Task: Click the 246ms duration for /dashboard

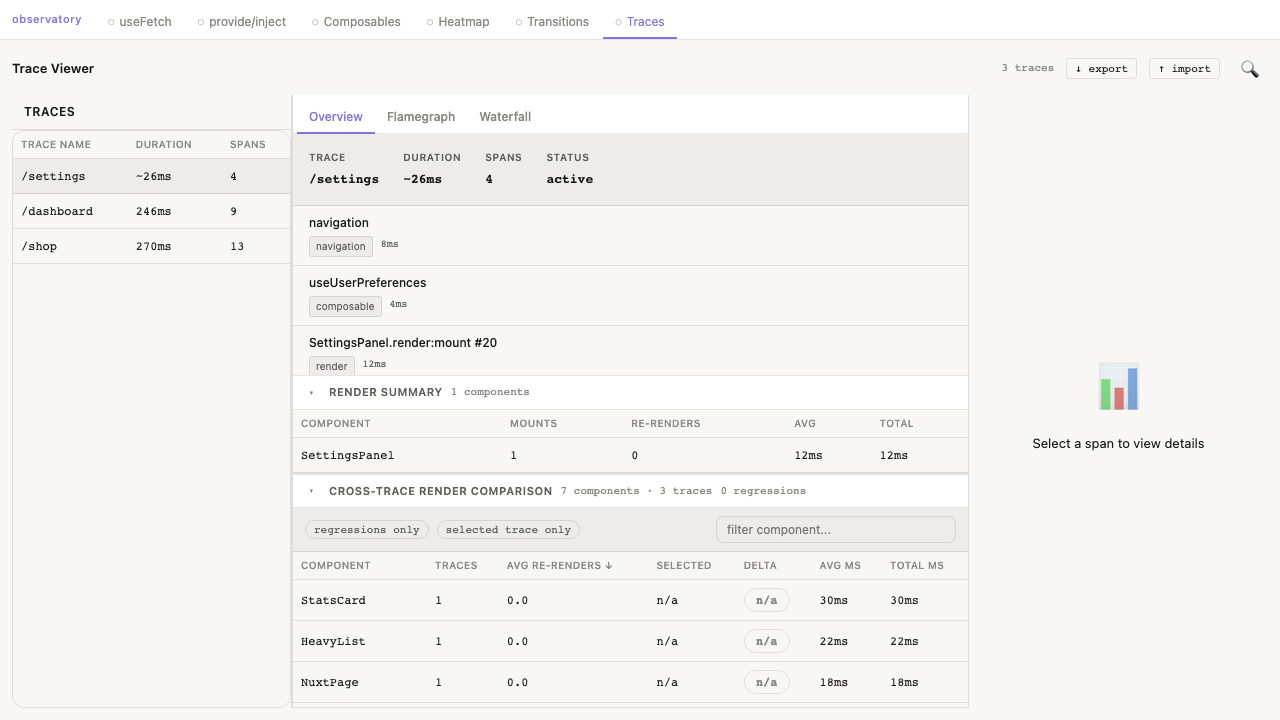Action: [x=154, y=212]
